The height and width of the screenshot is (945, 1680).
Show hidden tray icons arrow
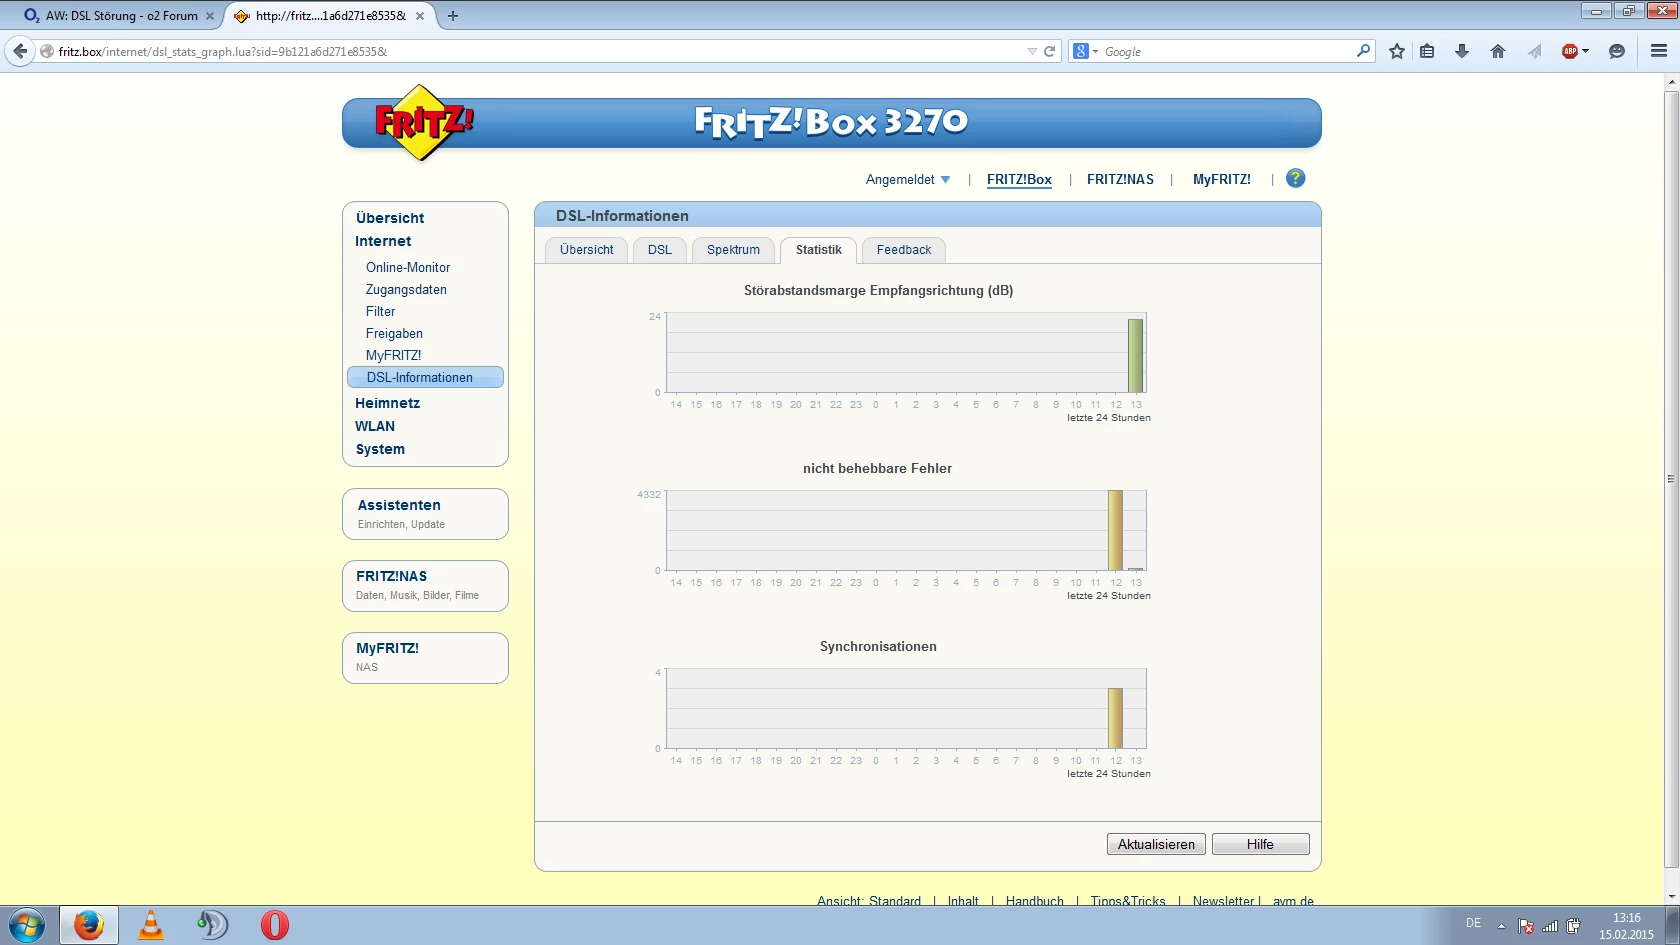tap(1501, 926)
